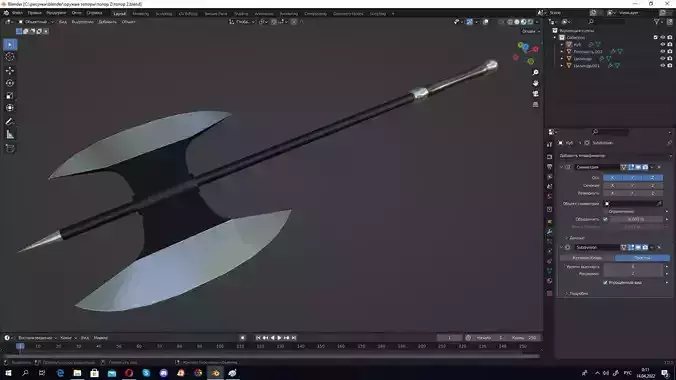Select the Annotate pencil tool

pos(10,122)
